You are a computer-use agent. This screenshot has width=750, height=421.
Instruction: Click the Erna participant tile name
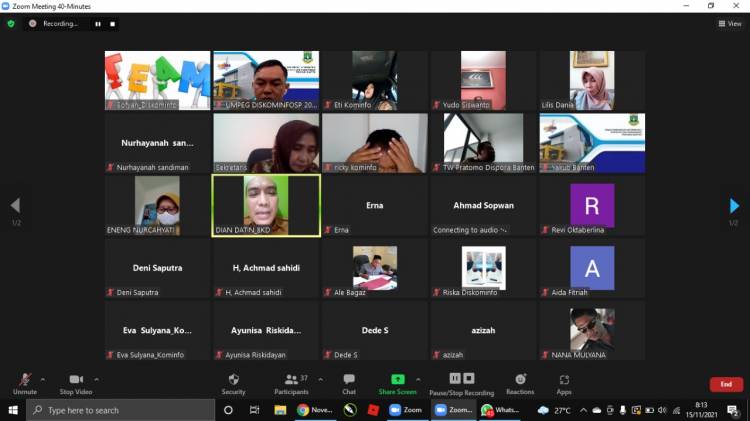pyautogui.click(x=375, y=205)
